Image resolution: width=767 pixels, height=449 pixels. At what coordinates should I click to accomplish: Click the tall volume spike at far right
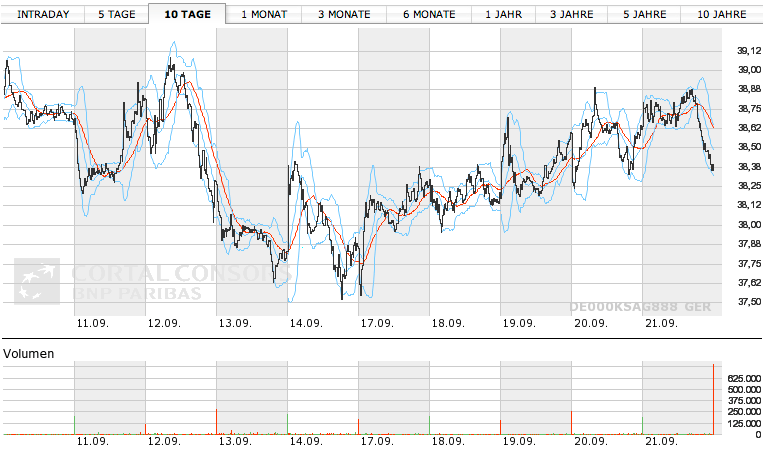coord(713,400)
